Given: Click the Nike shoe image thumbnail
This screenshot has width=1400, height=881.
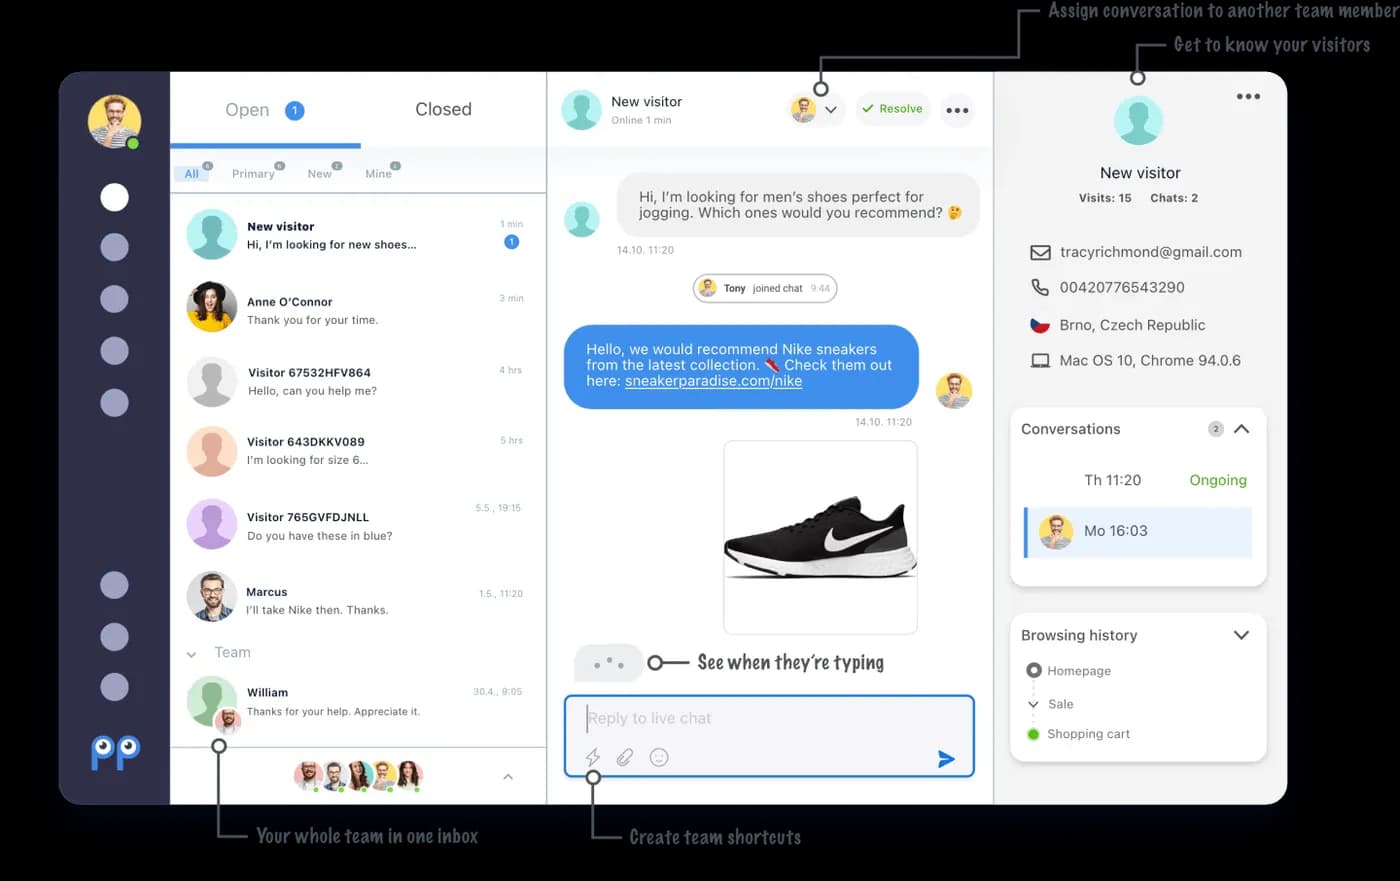Looking at the screenshot, I should click(820, 537).
